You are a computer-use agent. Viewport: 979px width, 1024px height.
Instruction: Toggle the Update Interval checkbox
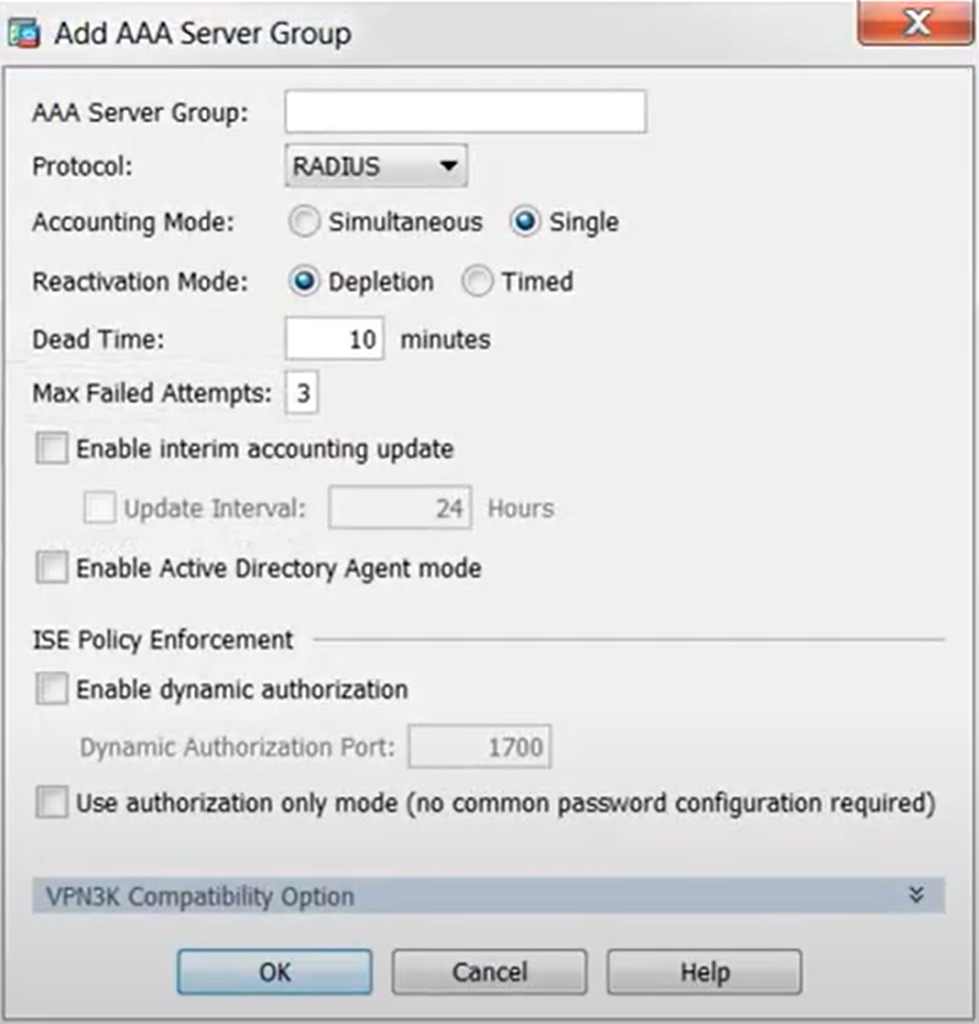pyautogui.click(x=99, y=509)
